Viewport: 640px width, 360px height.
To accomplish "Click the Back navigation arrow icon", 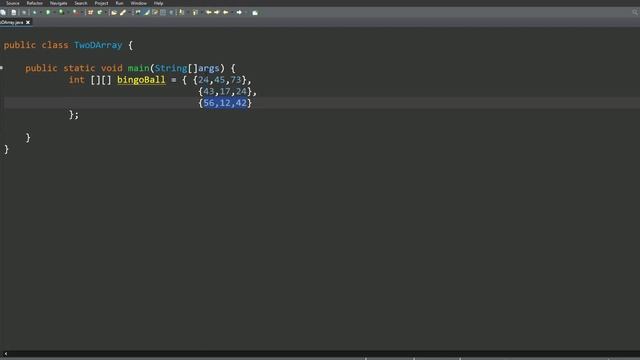I will tap(225, 12).
